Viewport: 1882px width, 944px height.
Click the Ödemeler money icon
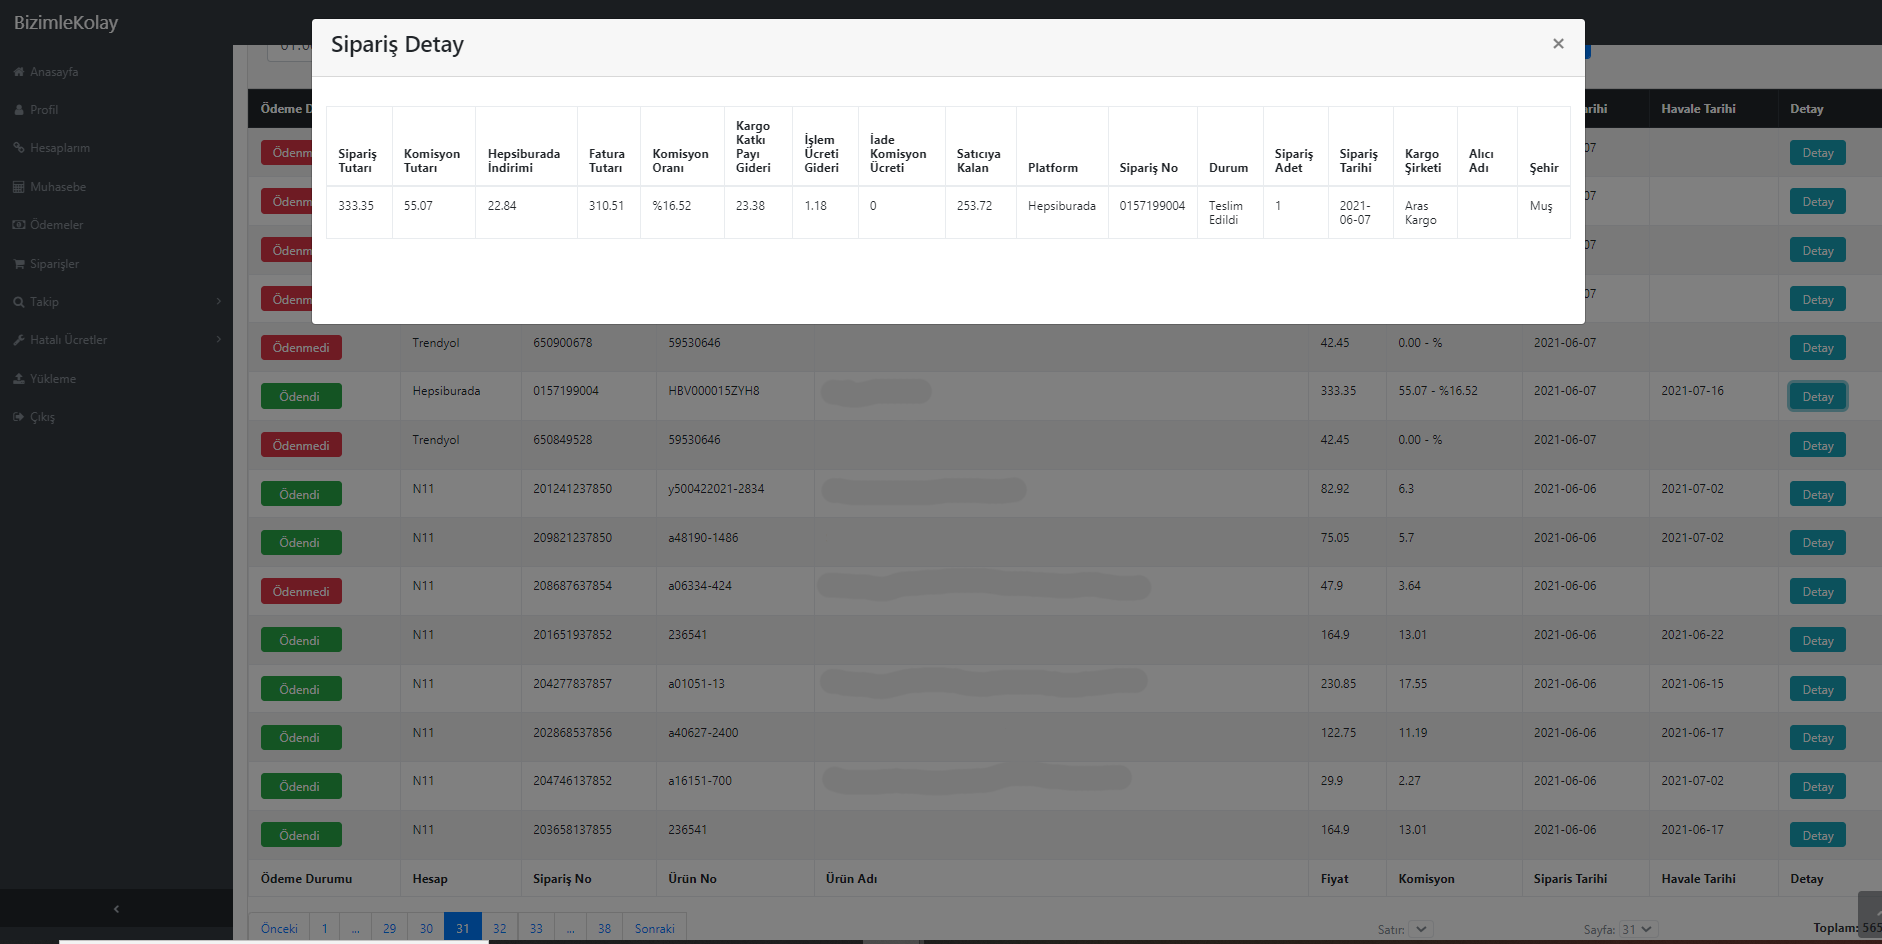(x=19, y=225)
